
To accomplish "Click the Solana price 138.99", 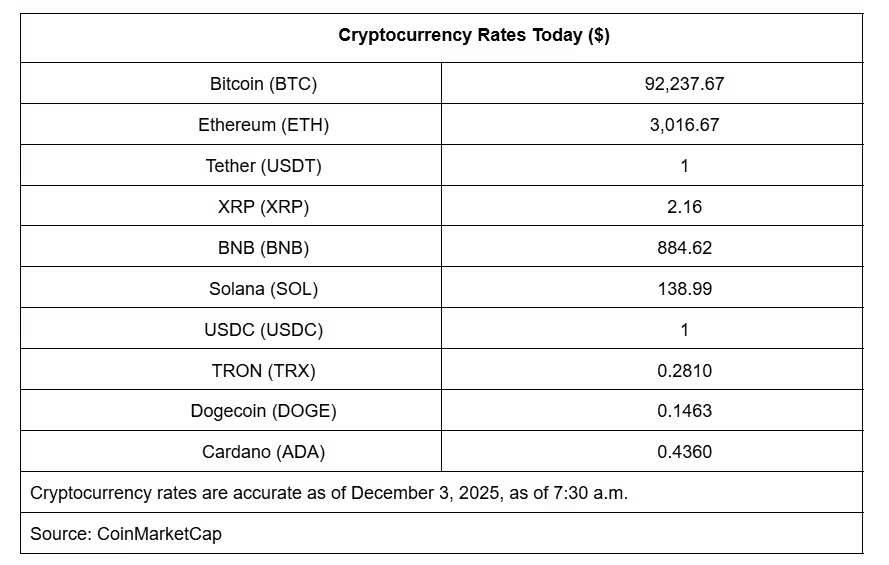I will [x=684, y=289].
